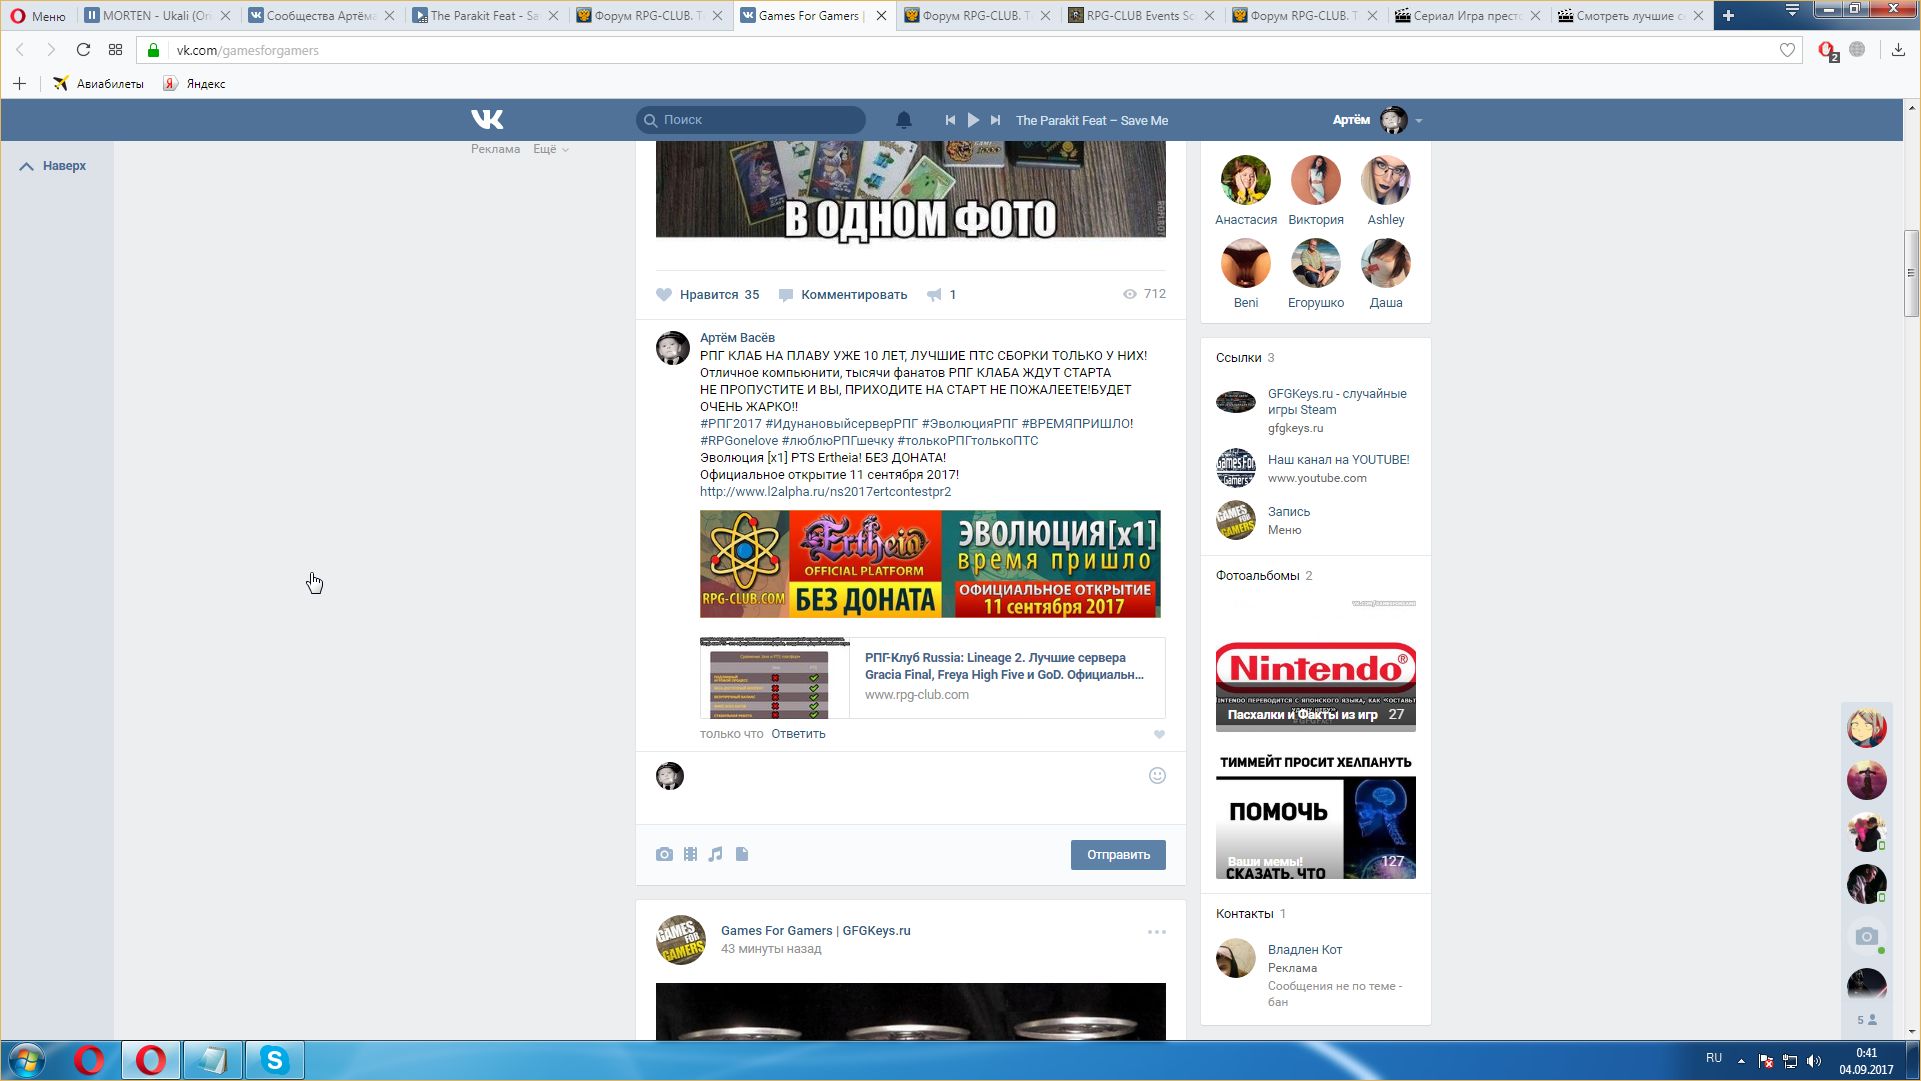
Task: Attach an audio track to the comment
Action: [x=715, y=854]
